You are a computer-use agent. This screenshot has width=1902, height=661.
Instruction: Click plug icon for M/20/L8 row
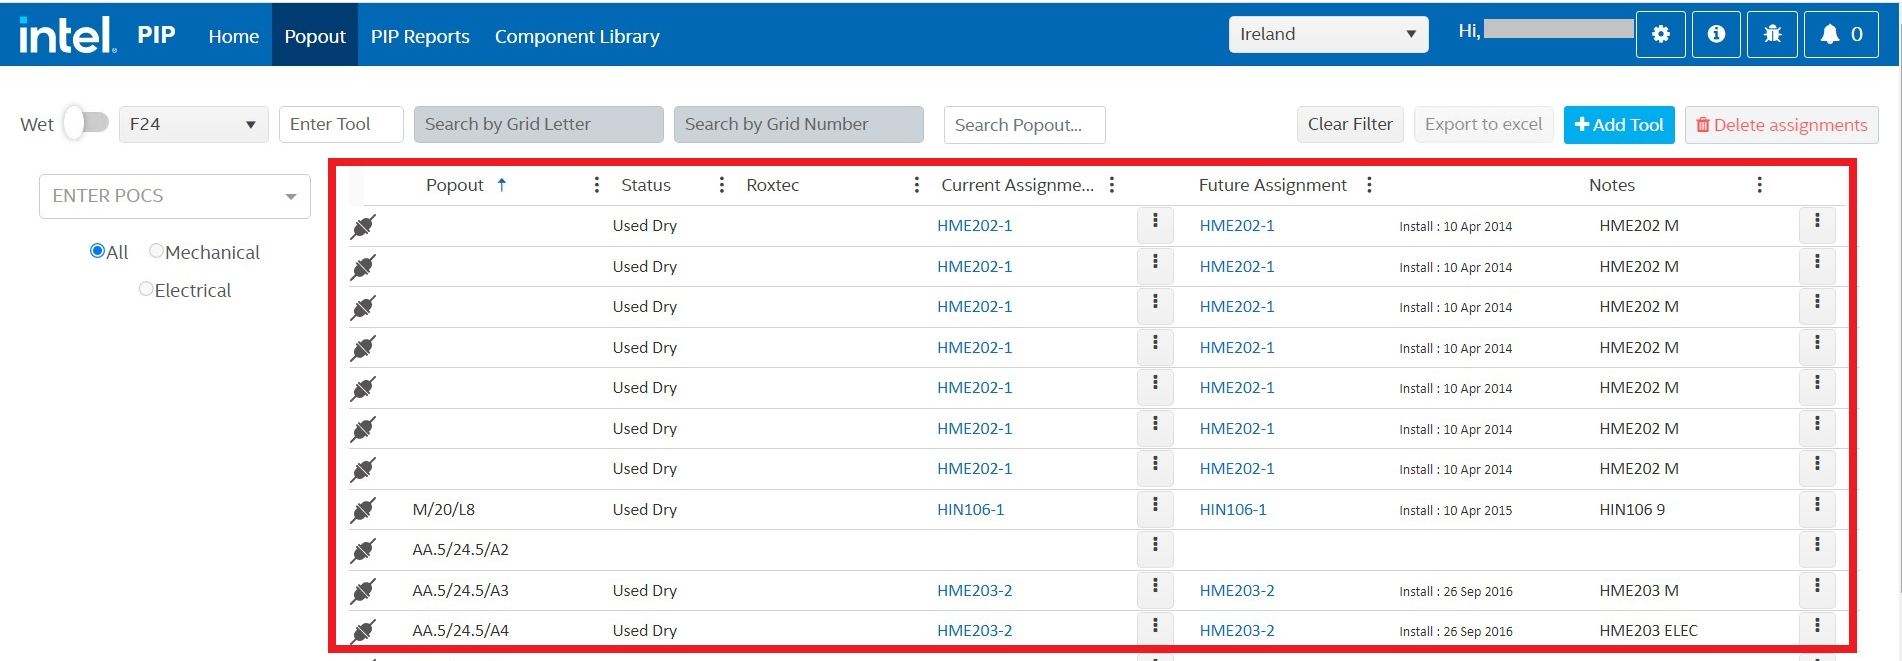[363, 510]
